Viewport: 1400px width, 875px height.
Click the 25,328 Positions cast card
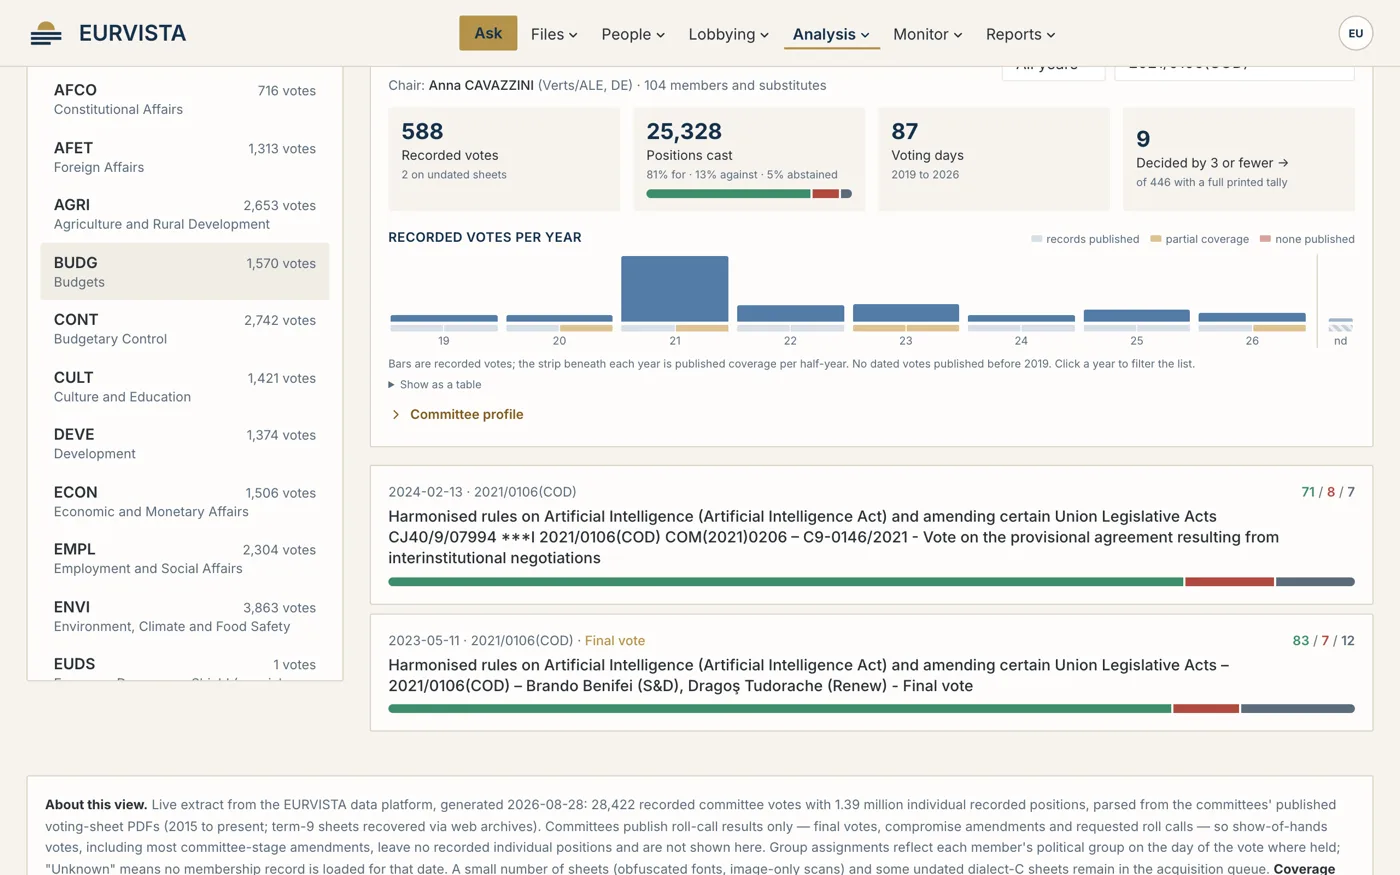point(749,159)
